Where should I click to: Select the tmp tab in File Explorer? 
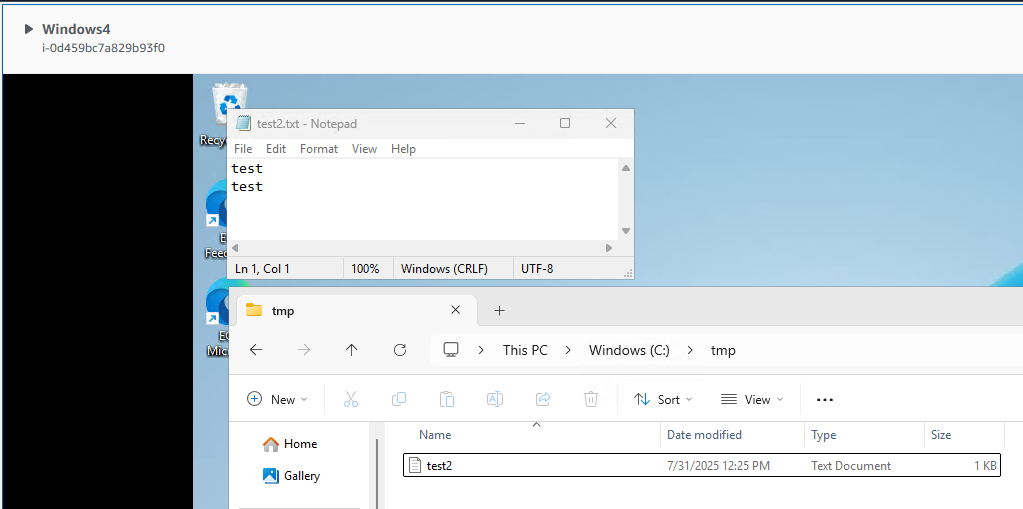(355, 311)
